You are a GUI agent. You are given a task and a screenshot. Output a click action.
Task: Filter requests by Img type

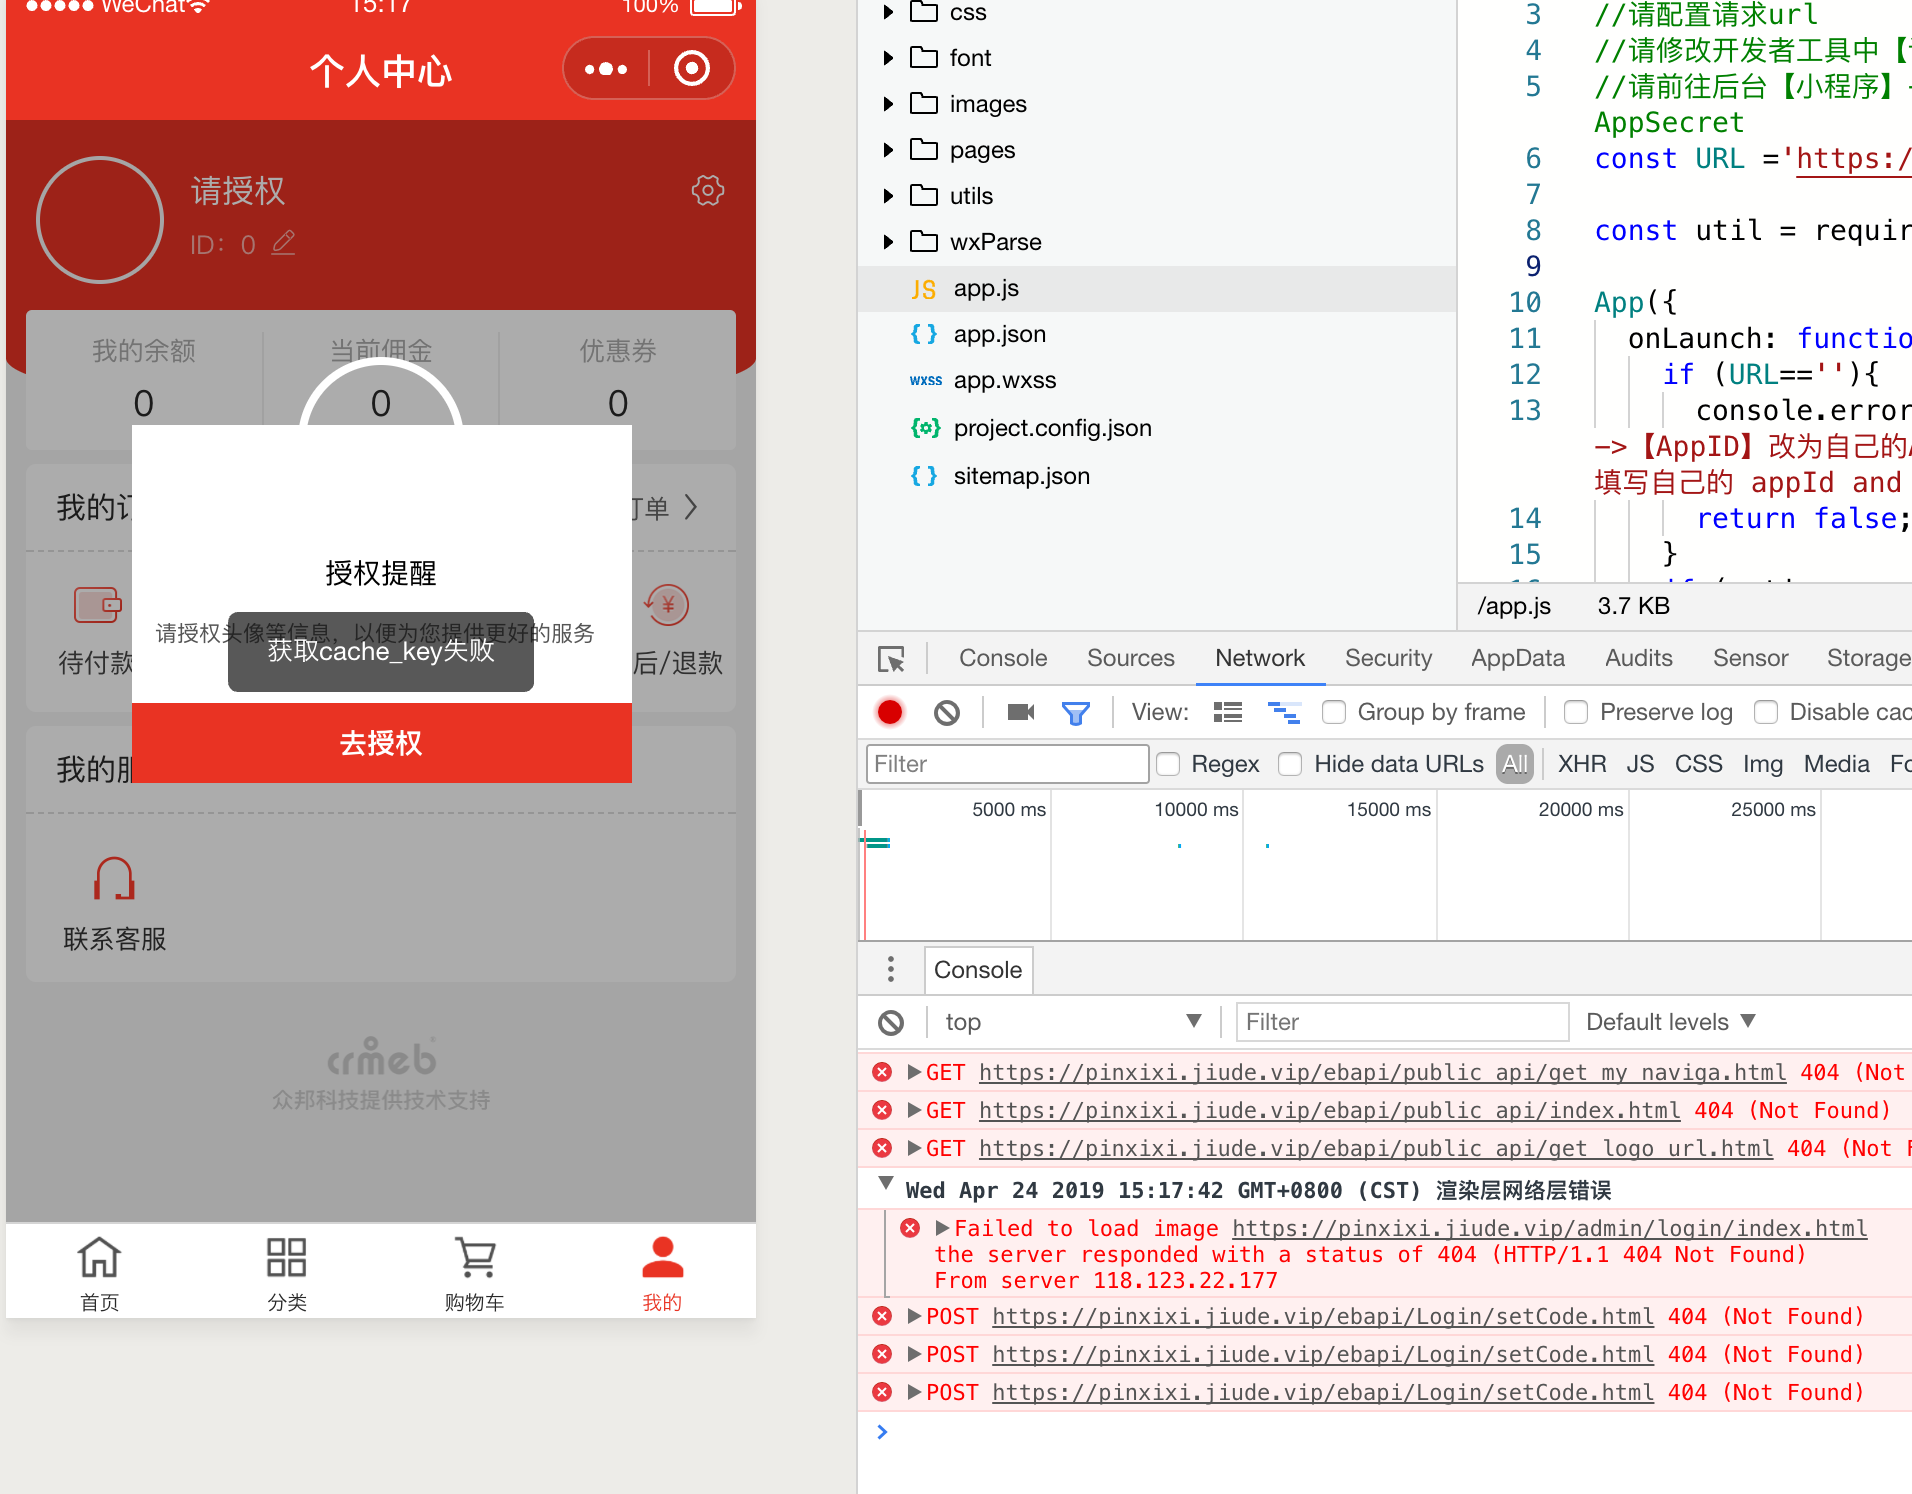click(1762, 764)
